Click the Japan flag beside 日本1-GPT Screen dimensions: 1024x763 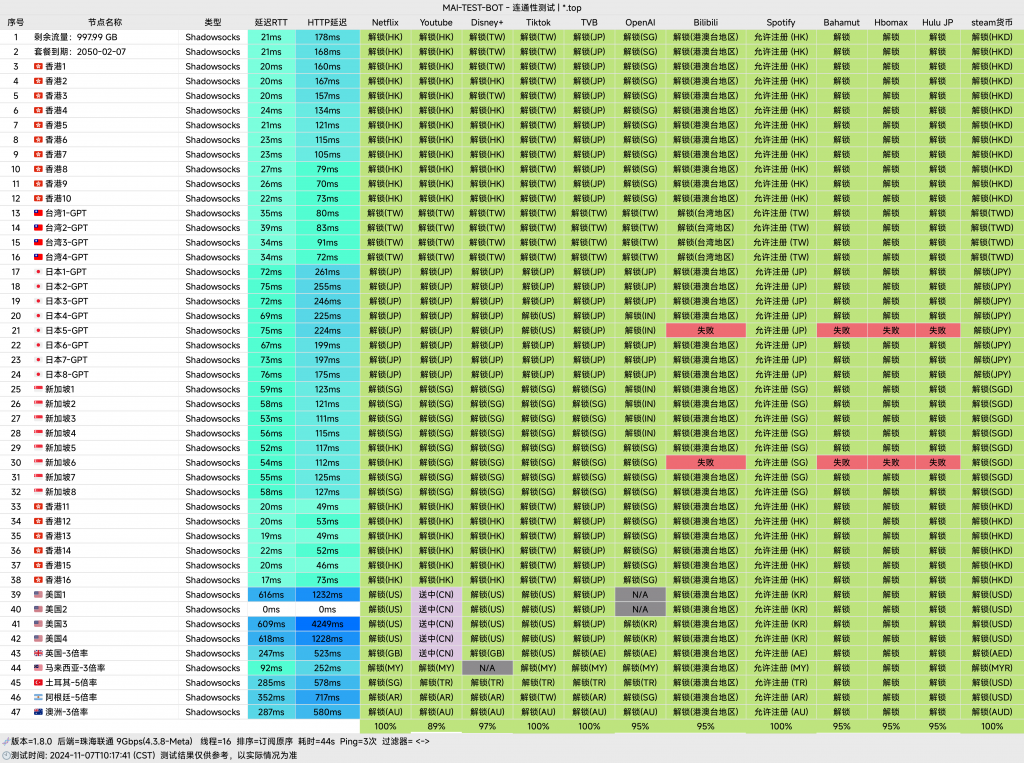coord(38,272)
